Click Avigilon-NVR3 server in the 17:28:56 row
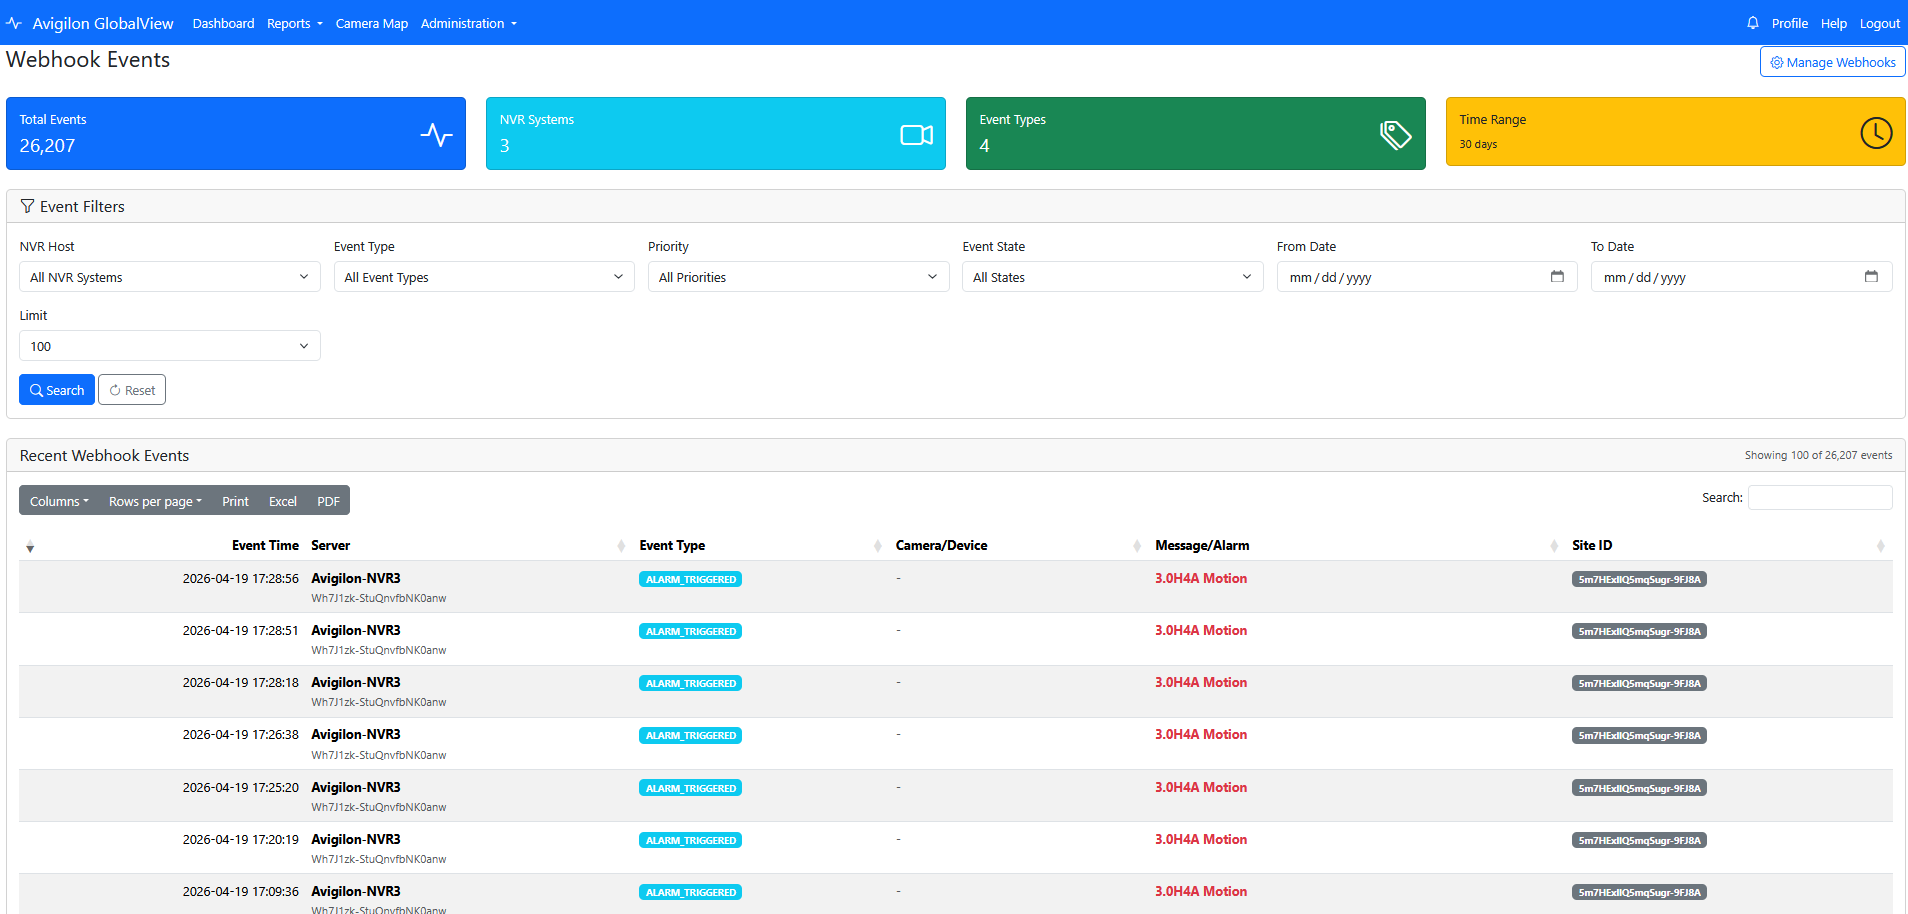The image size is (1908, 914). click(356, 578)
